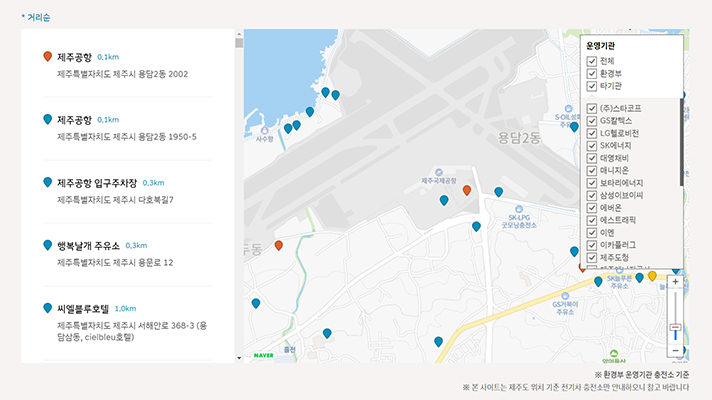
Task: Toggle the 타기관 checkbox
Action: (x=592, y=86)
